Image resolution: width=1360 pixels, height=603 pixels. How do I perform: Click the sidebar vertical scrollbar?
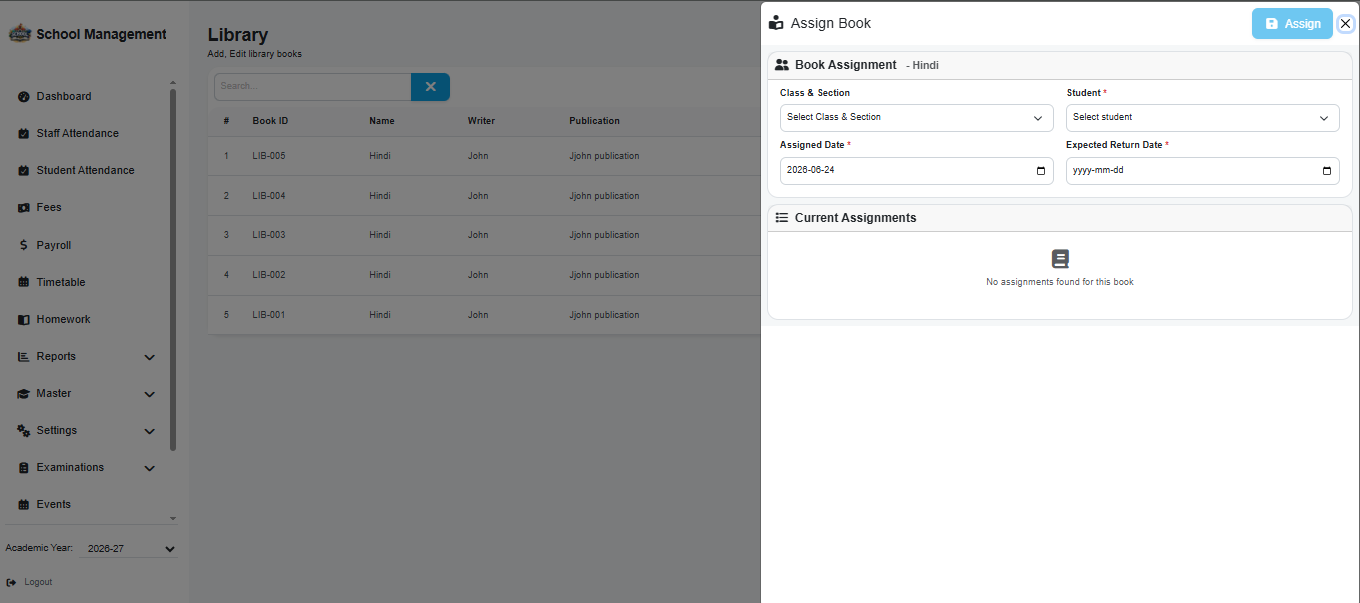(173, 270)
